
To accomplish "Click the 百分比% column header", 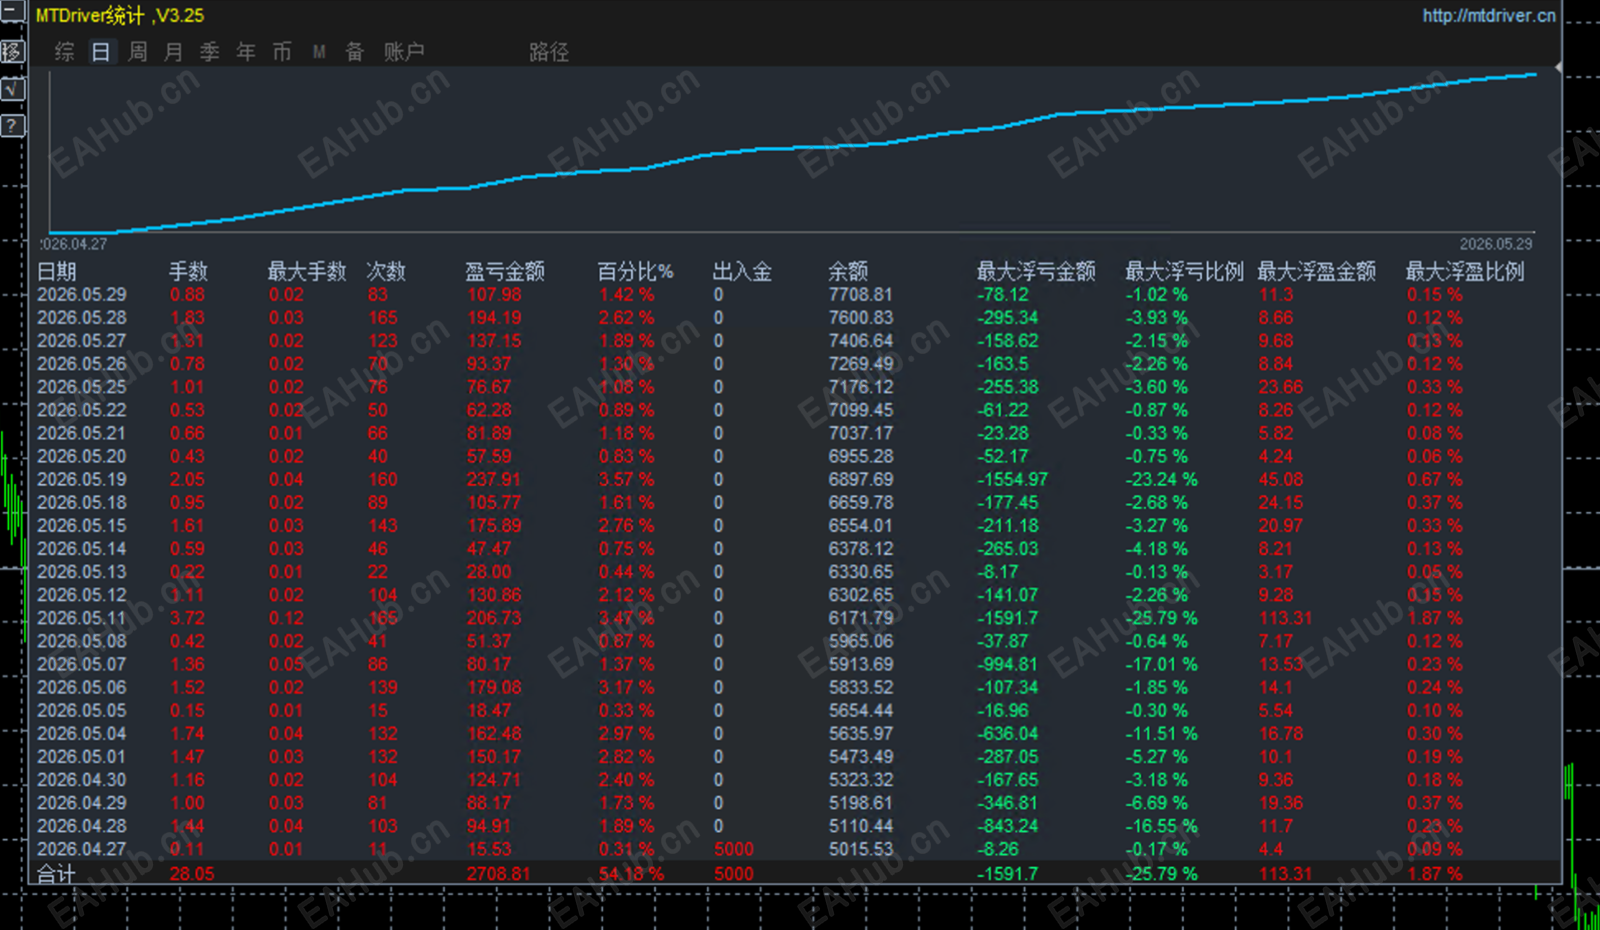I will (635, 271).
